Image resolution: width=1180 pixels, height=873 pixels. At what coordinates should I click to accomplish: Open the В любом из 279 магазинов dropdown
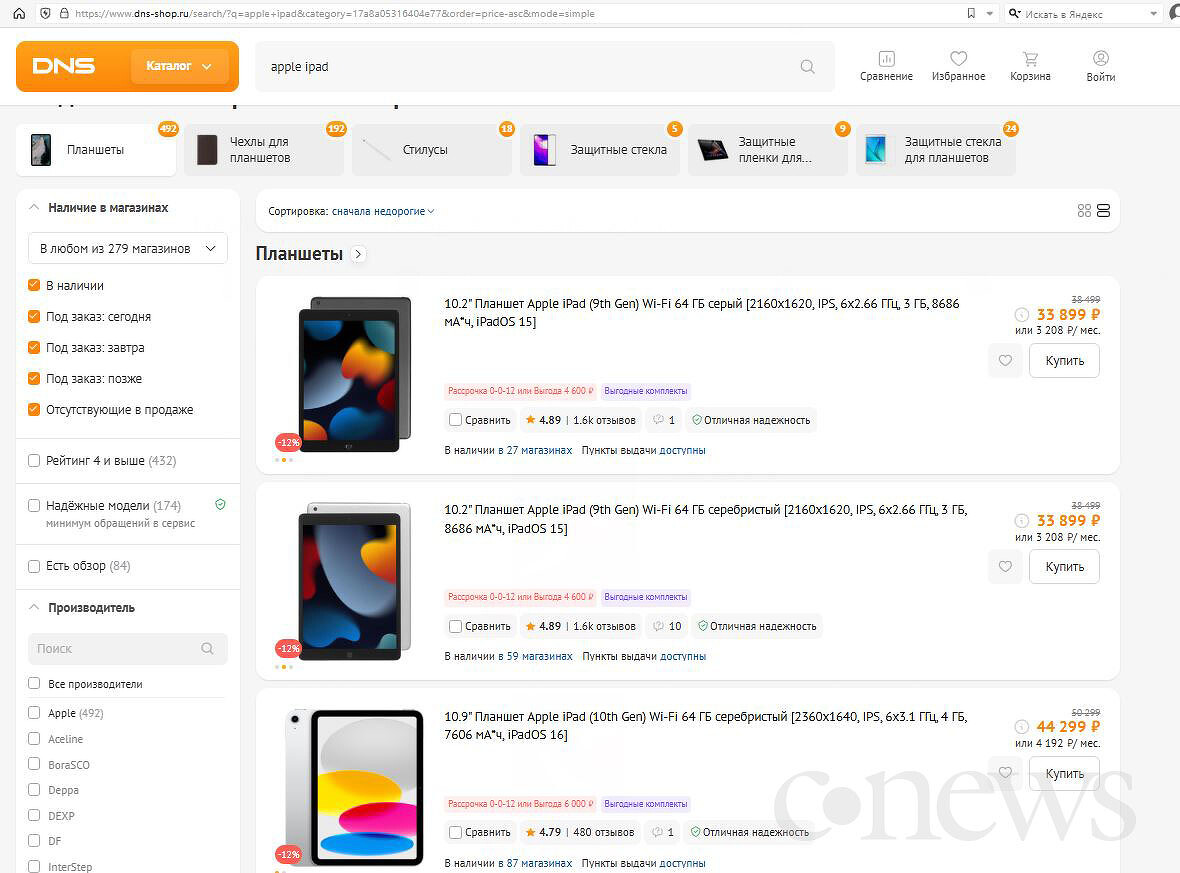click(x=128, y=248)
